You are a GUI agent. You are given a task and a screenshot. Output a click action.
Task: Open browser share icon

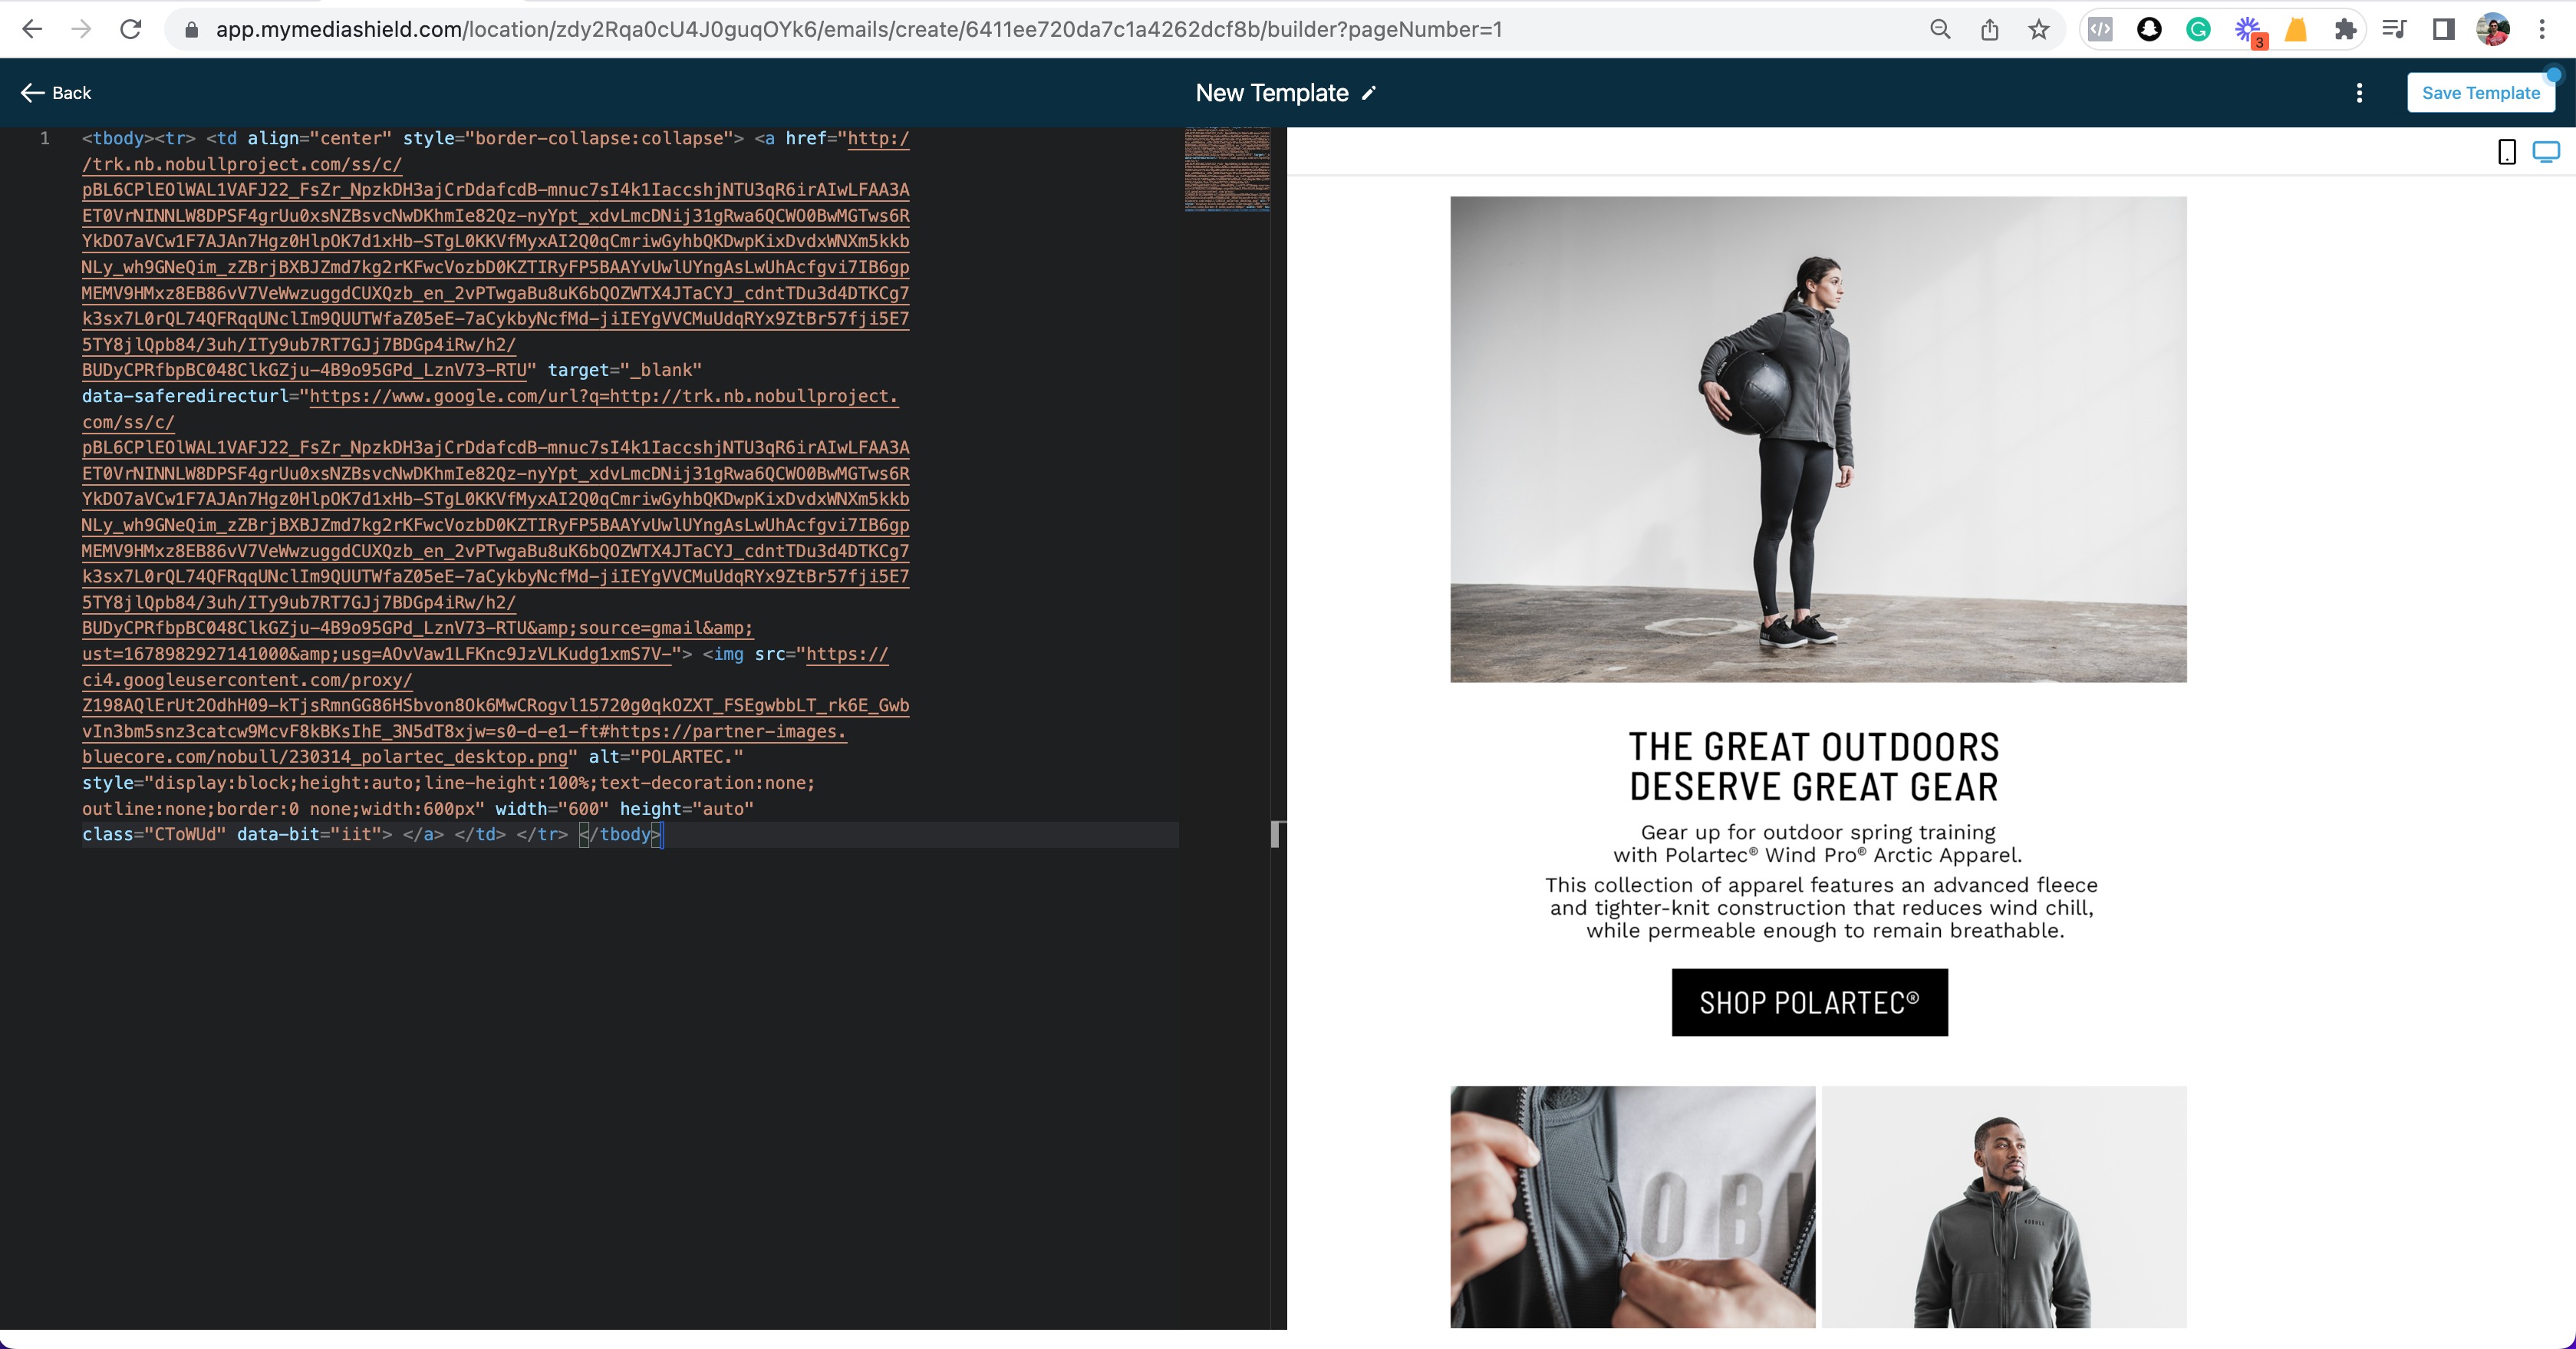click(1990, 29)
